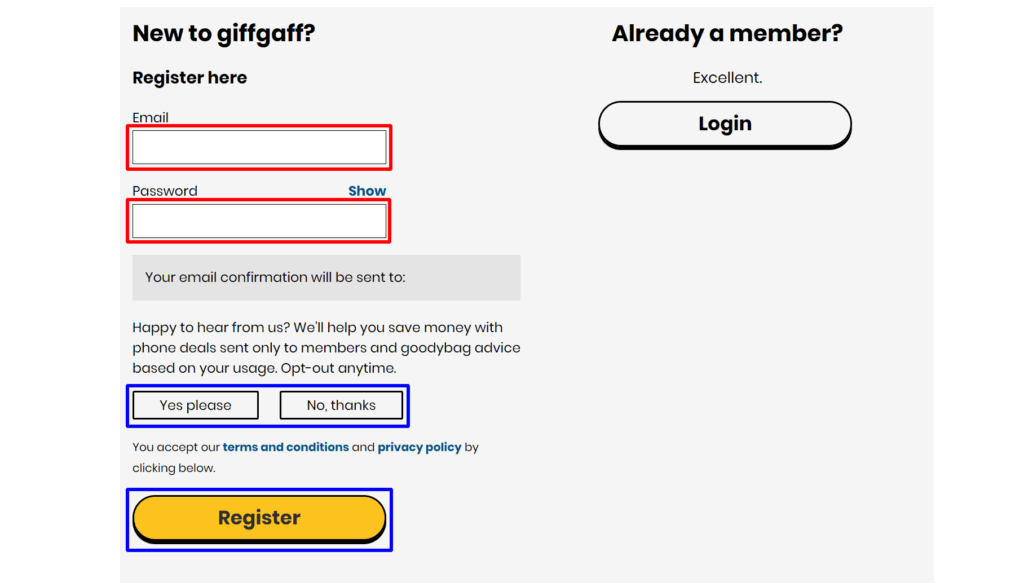The image size is (1024, 587).
Task: Click the Email label above the field
Action: tap(150, 118)
